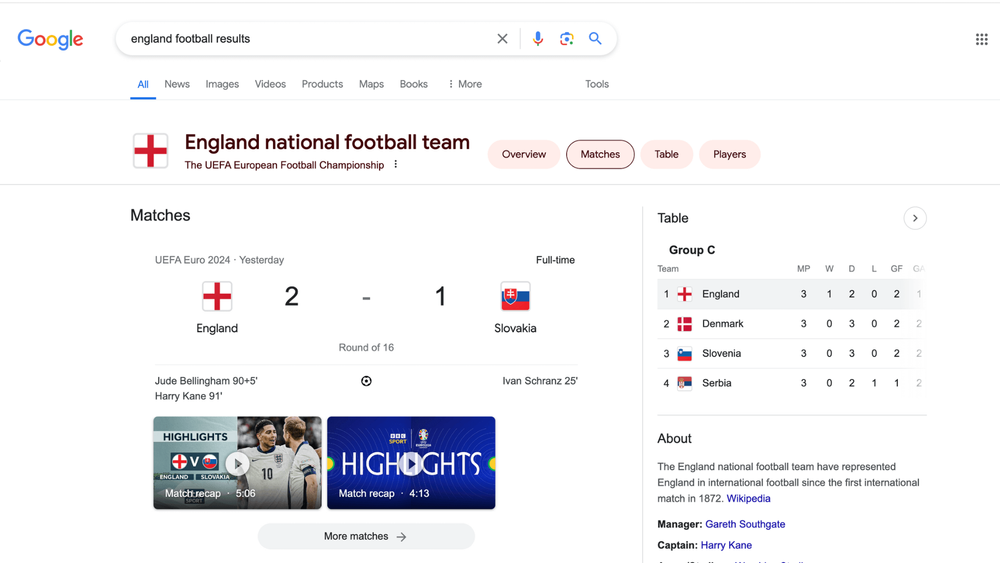The height and width of the screenshot is (563, 1000).
Task: Click the England national football team title
Action: 327,142
